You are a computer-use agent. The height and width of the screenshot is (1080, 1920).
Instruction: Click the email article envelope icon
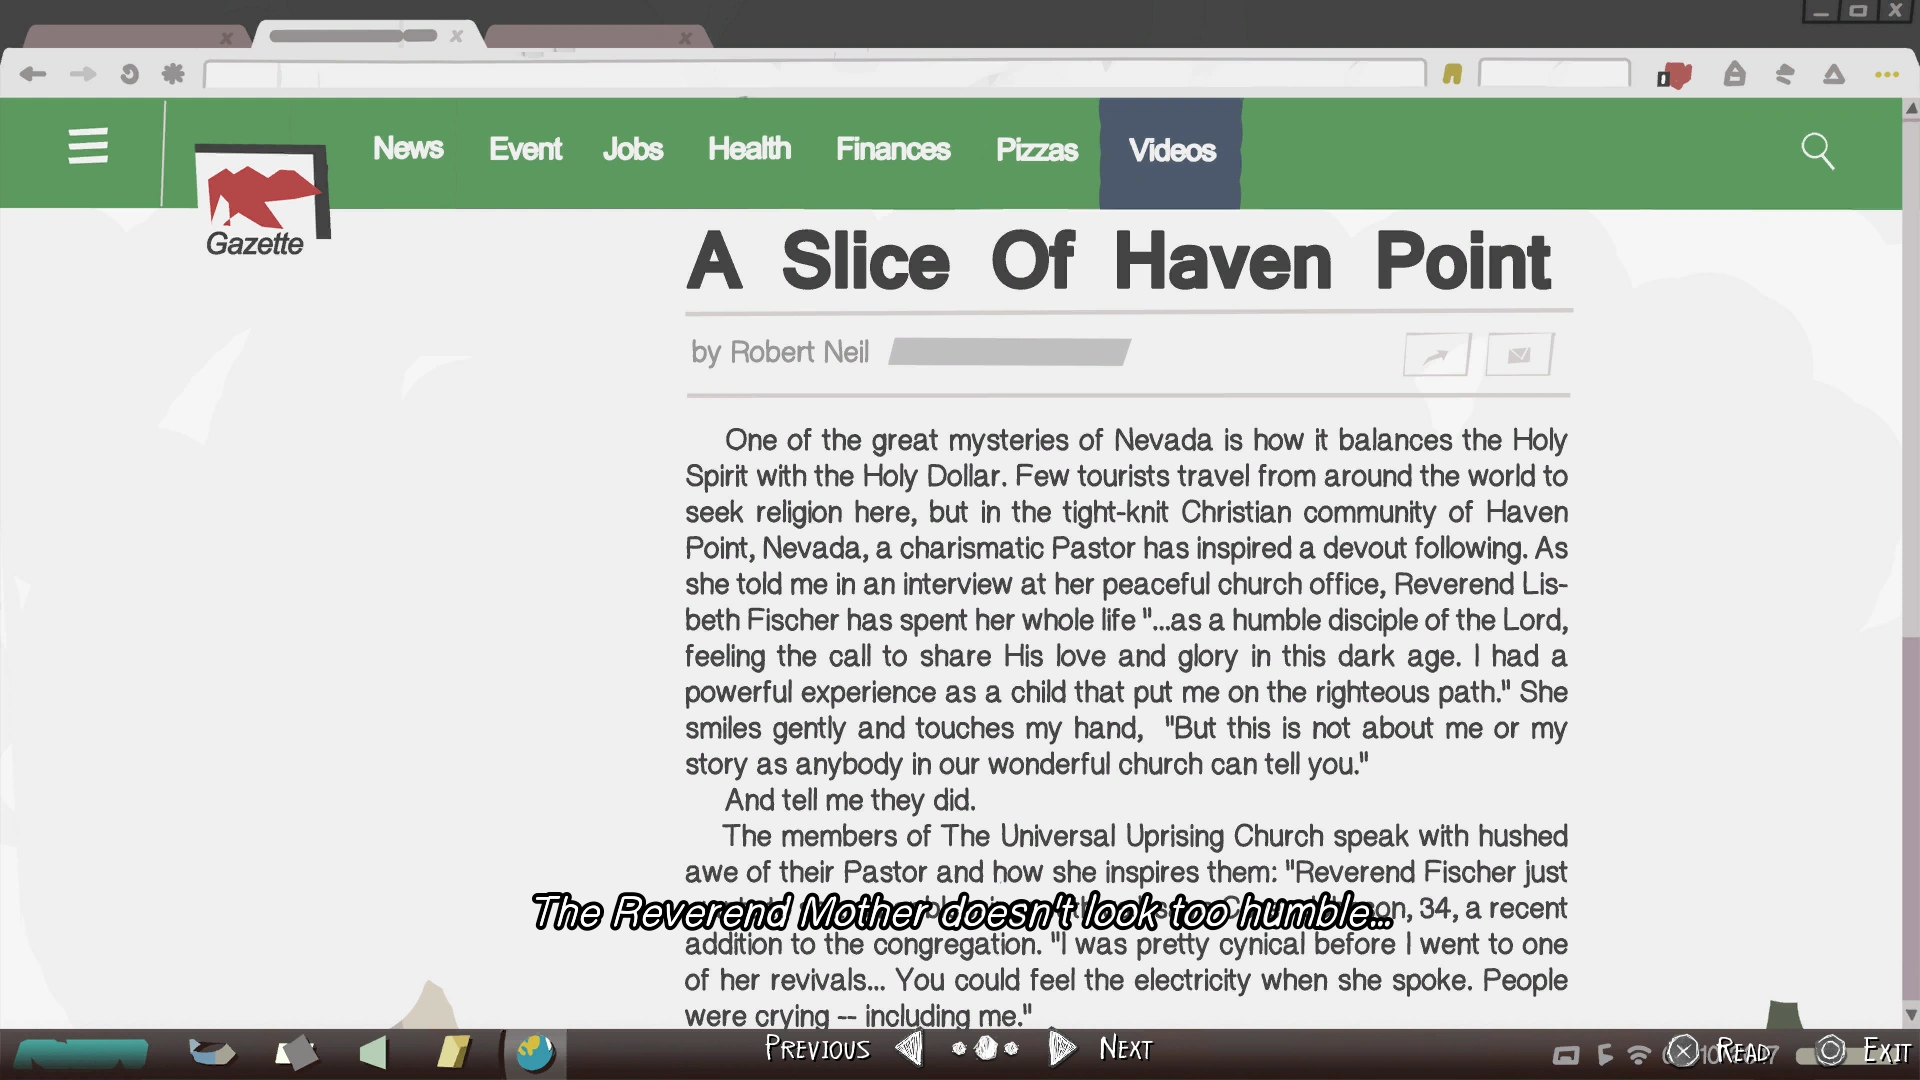click(x=1519, y=355)
